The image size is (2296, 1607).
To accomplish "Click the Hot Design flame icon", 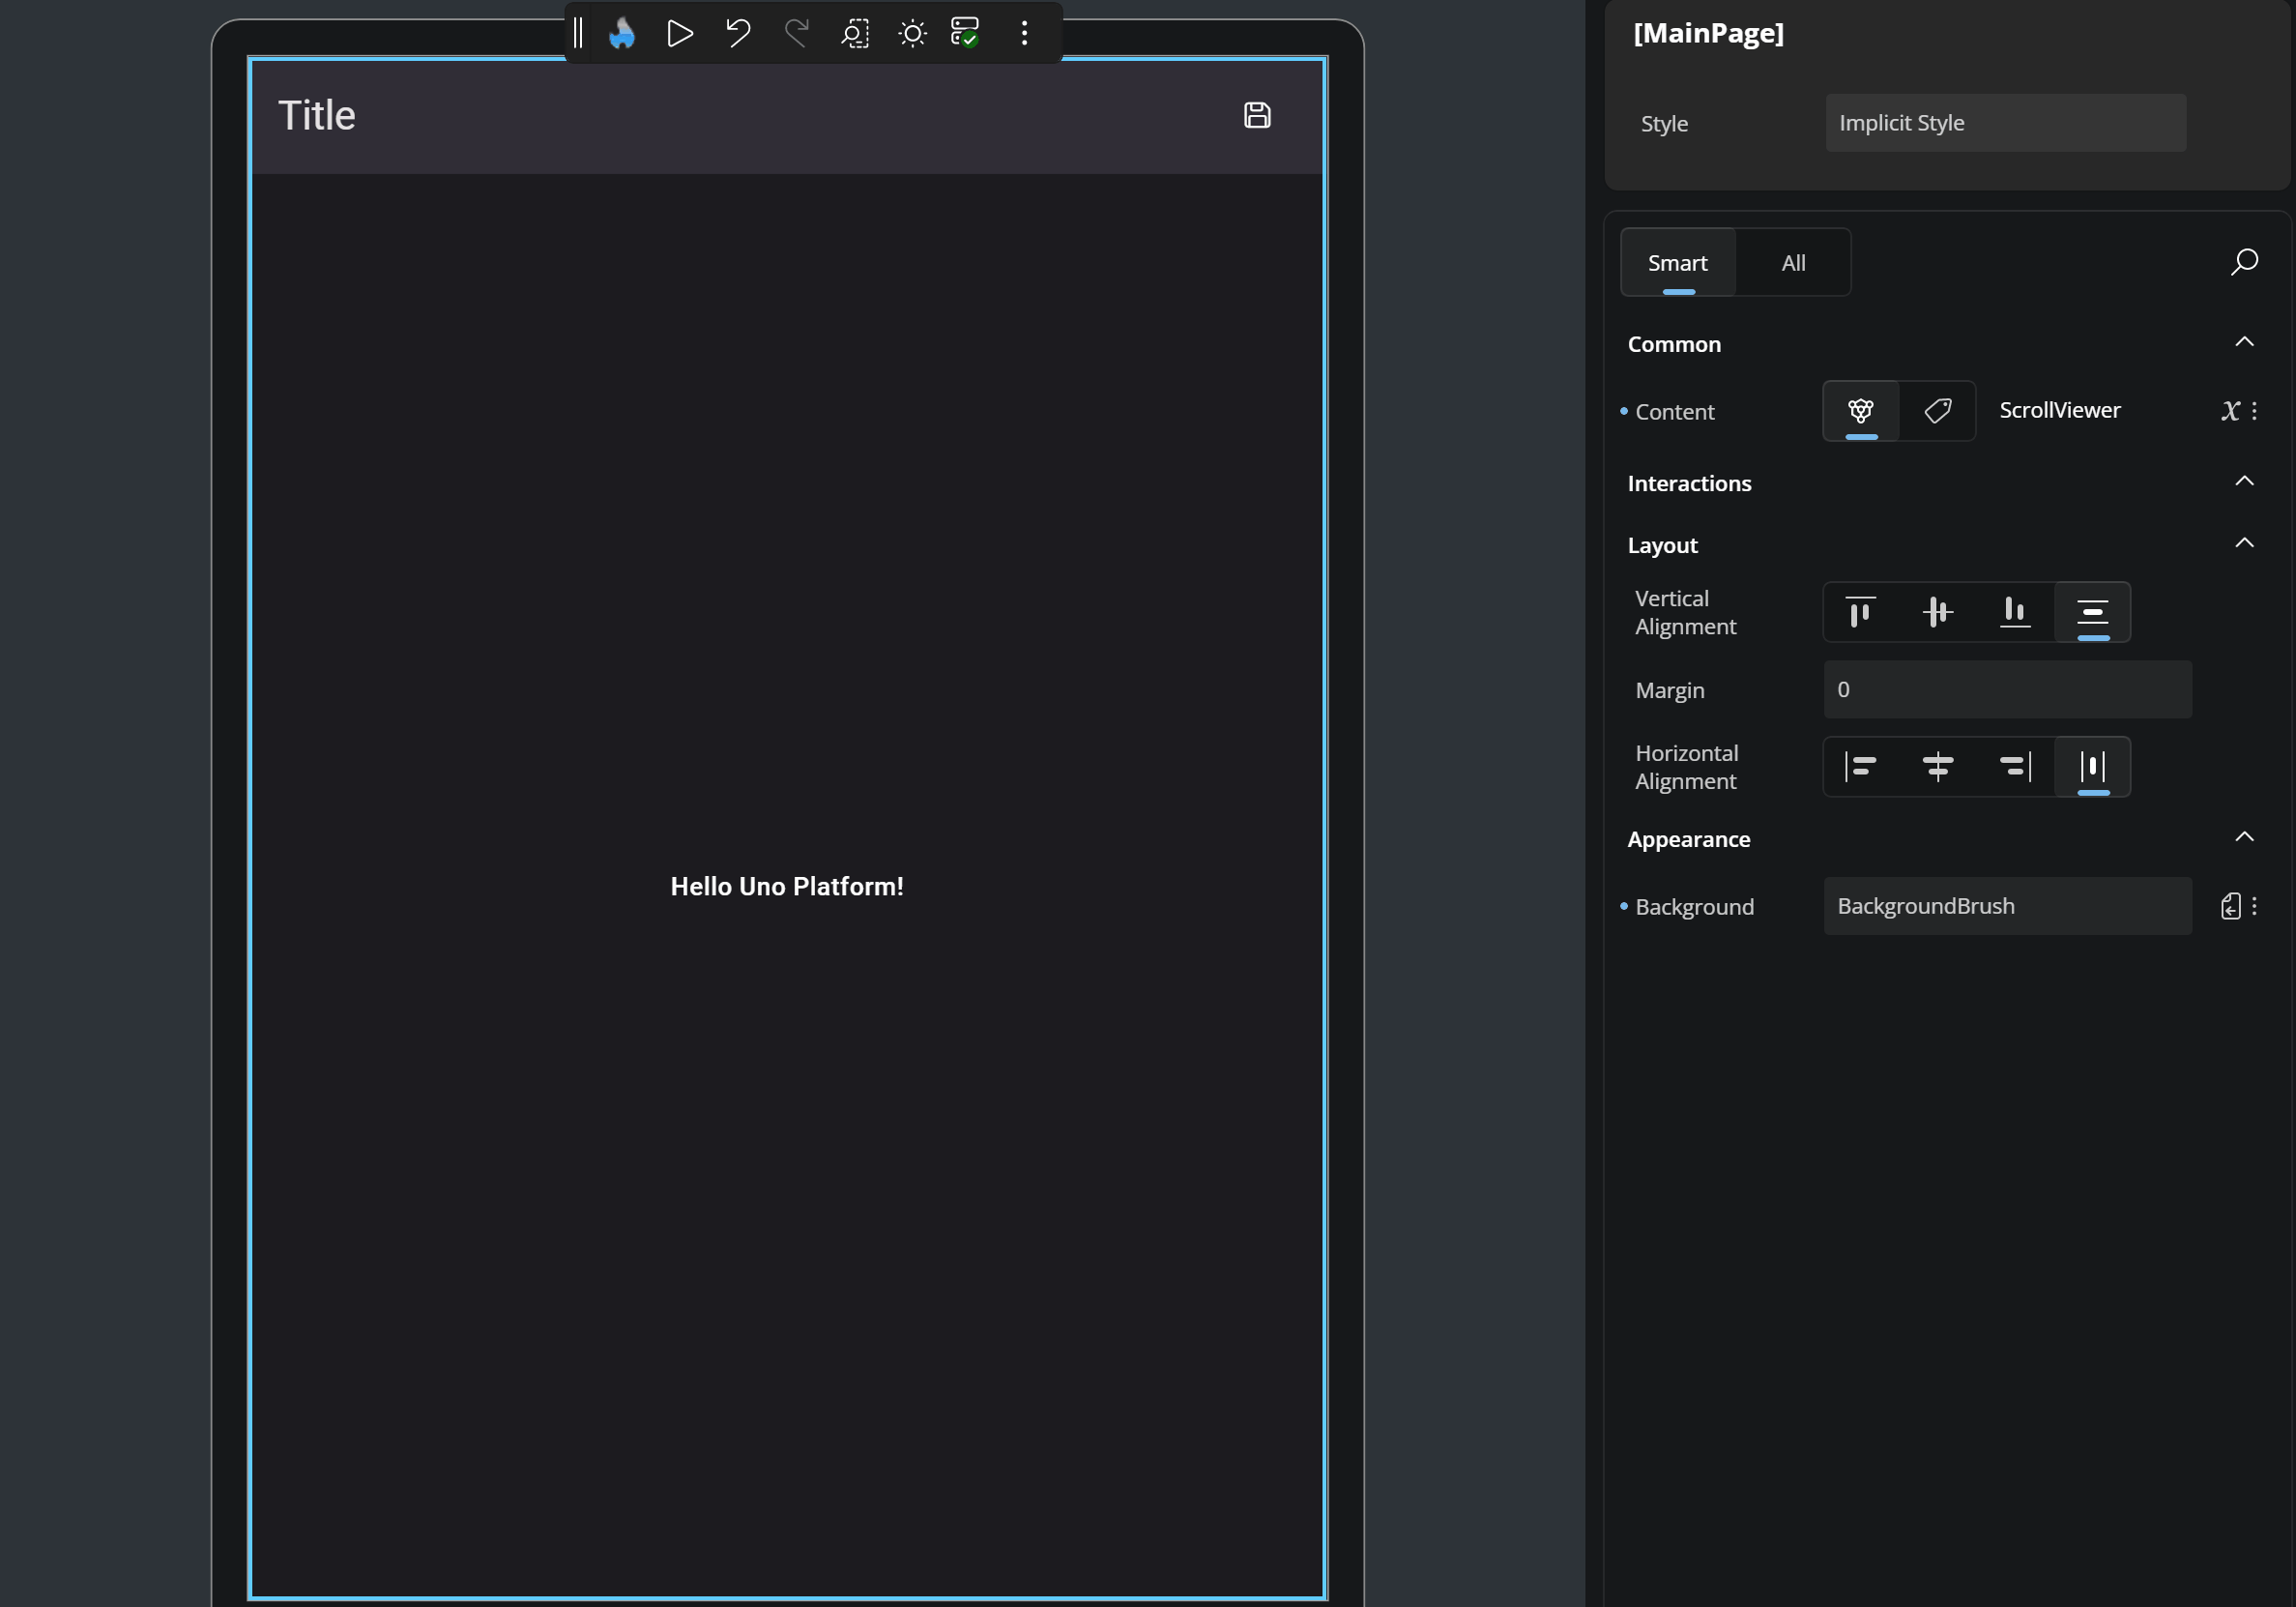I will pos(622,33).
